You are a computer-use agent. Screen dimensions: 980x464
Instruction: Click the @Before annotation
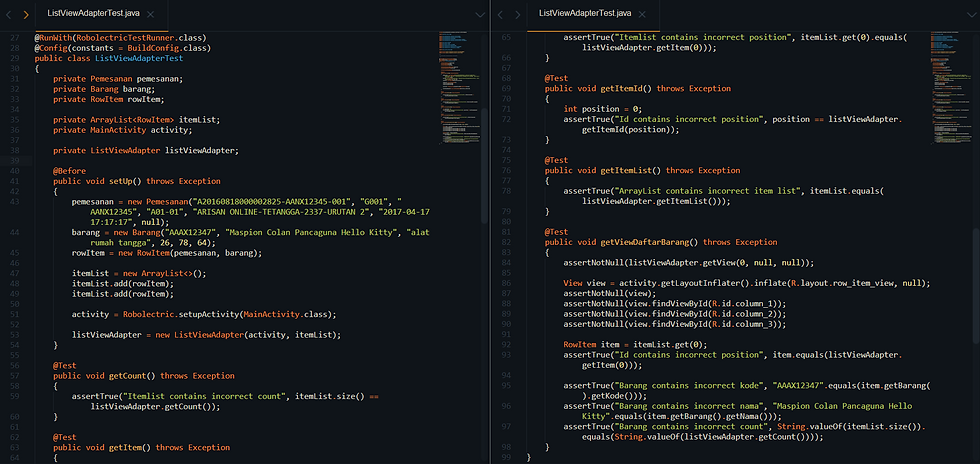click(69, 171)
